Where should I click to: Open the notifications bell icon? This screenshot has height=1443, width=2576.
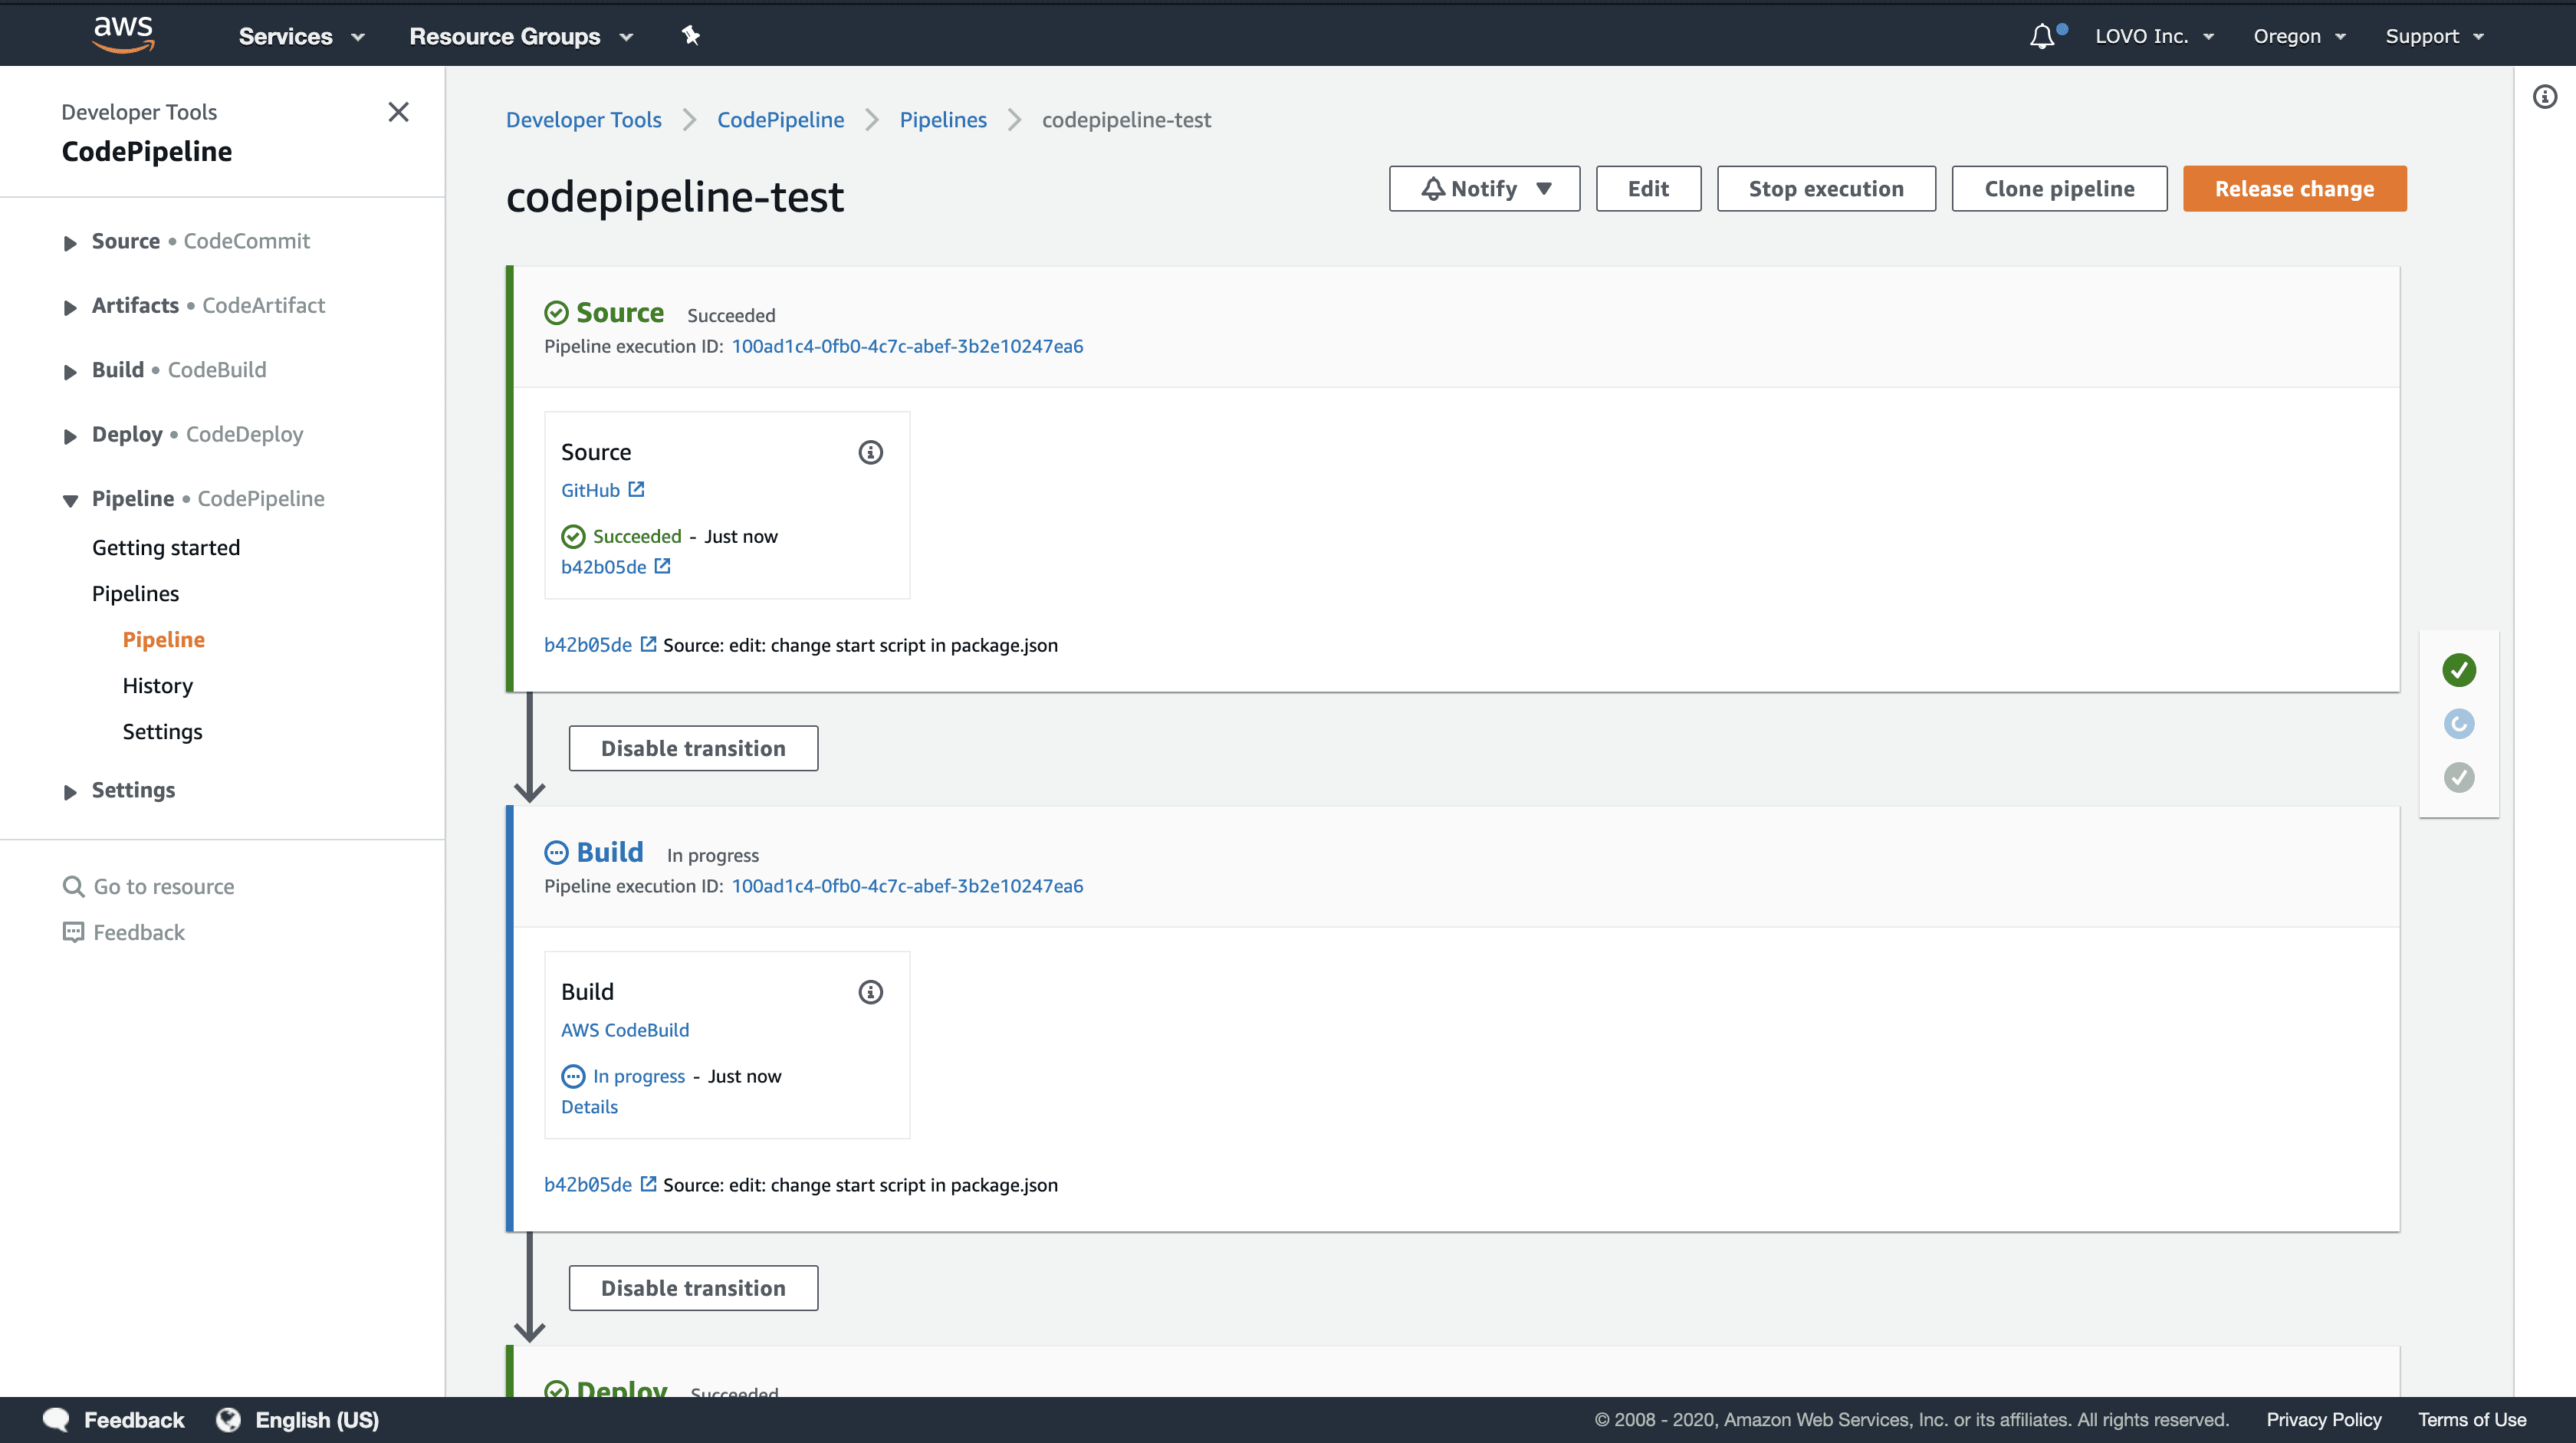[x=2043, y=36]
